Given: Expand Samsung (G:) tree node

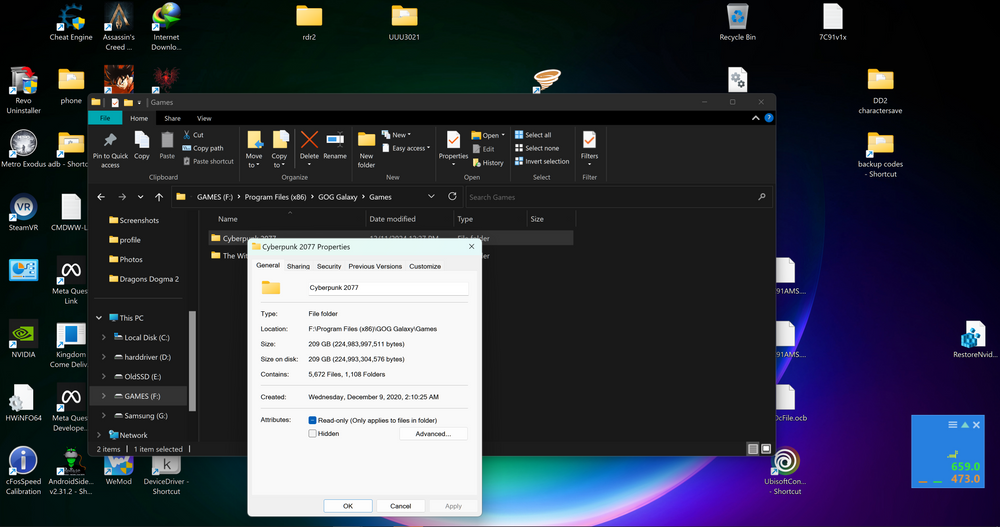Looking at the screenshot, I should tap(103, 416).
